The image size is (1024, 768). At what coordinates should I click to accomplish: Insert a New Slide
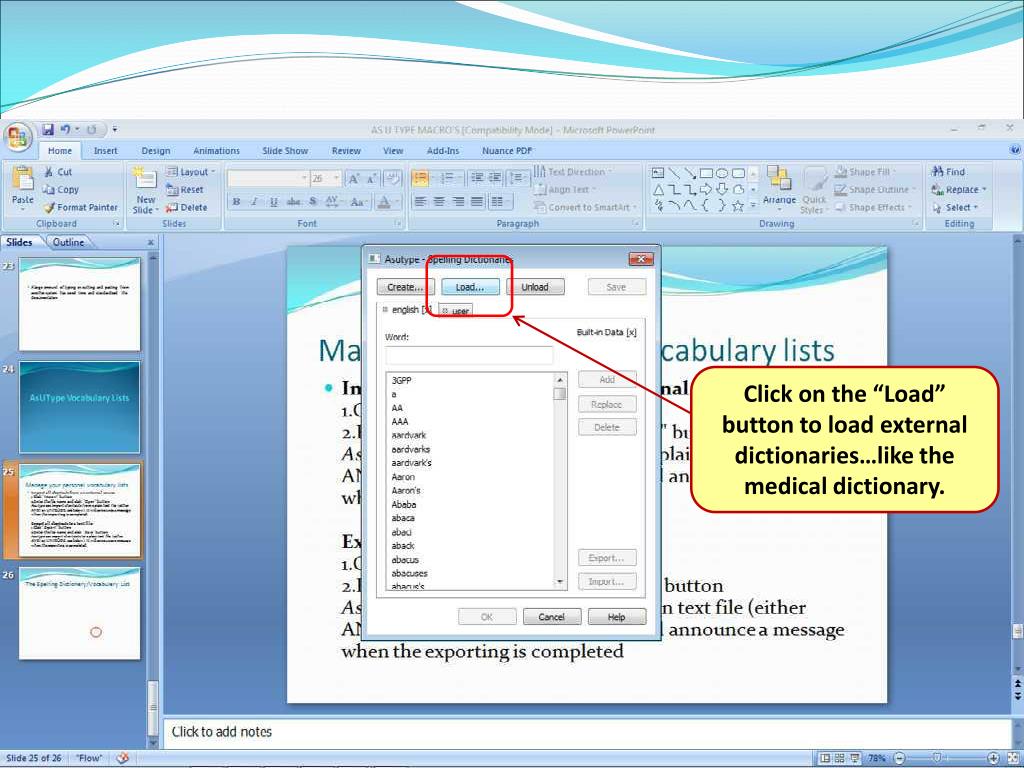(145, 190)
